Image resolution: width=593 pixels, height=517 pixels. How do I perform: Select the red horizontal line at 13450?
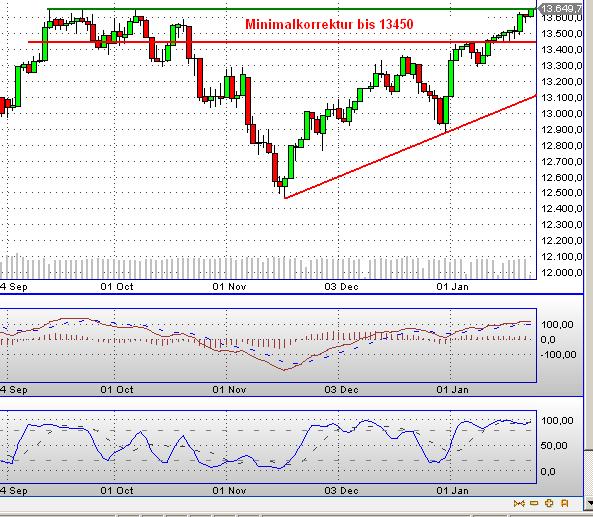click(282, 42)
